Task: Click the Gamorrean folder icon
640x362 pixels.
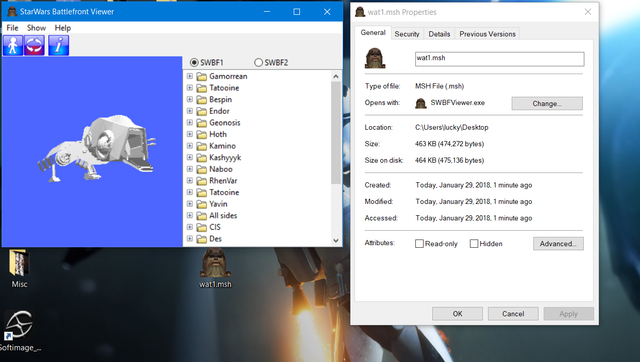Action: point(201,76)
